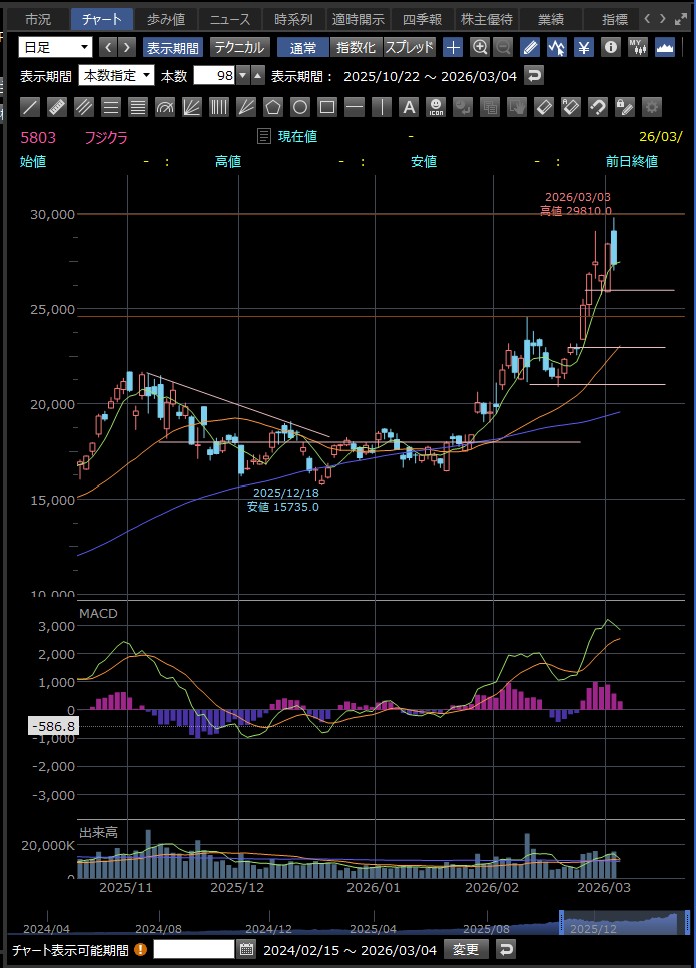Select the text annotation 'A' tool
Image resolution: width=696 pixels, height=968 pixels.
pyautogui.click(x=408, y=107)
